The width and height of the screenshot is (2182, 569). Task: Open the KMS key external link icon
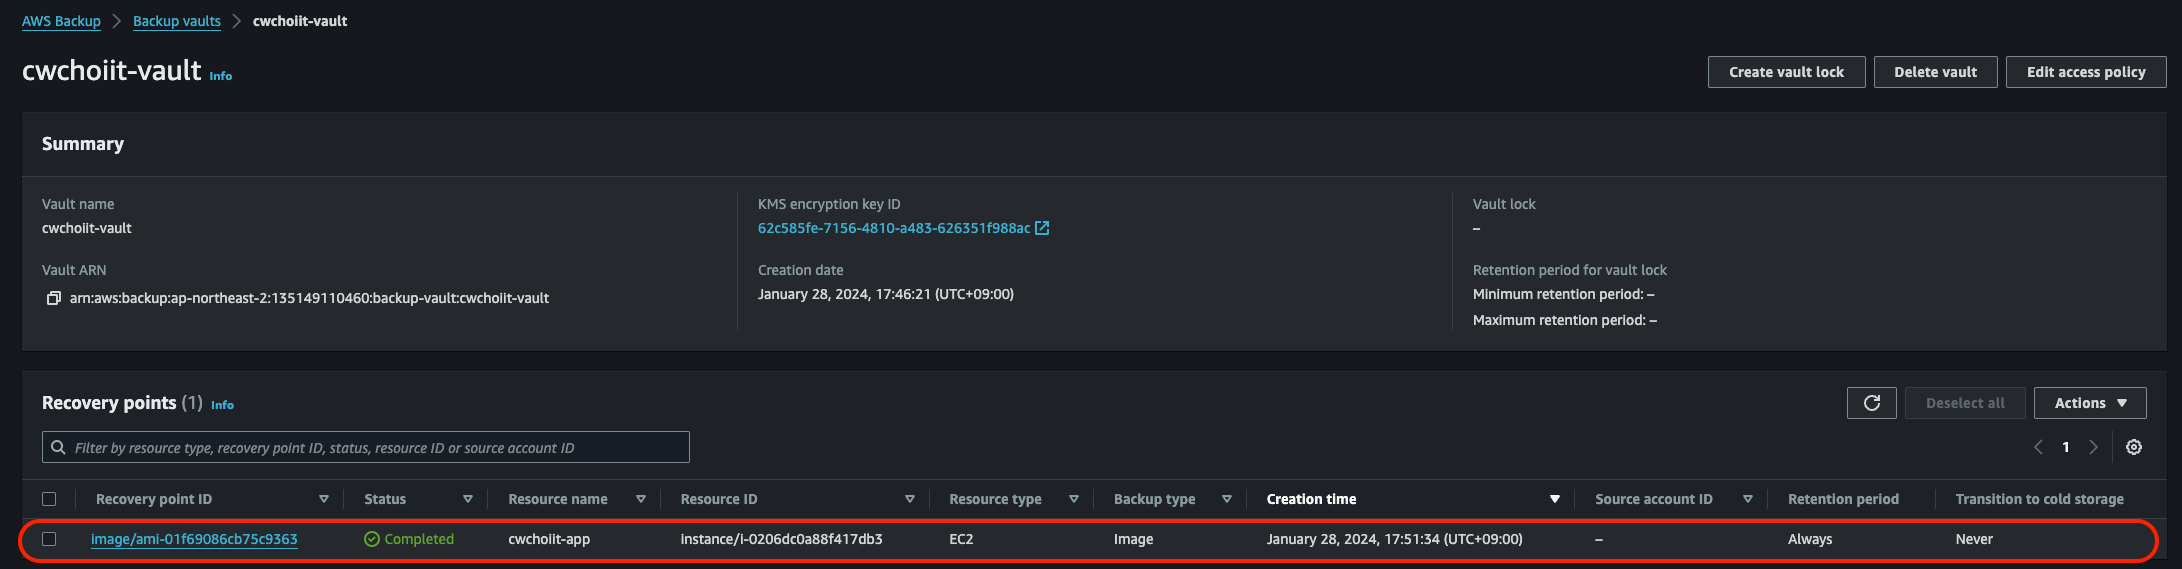click(x=1042, y=228)
